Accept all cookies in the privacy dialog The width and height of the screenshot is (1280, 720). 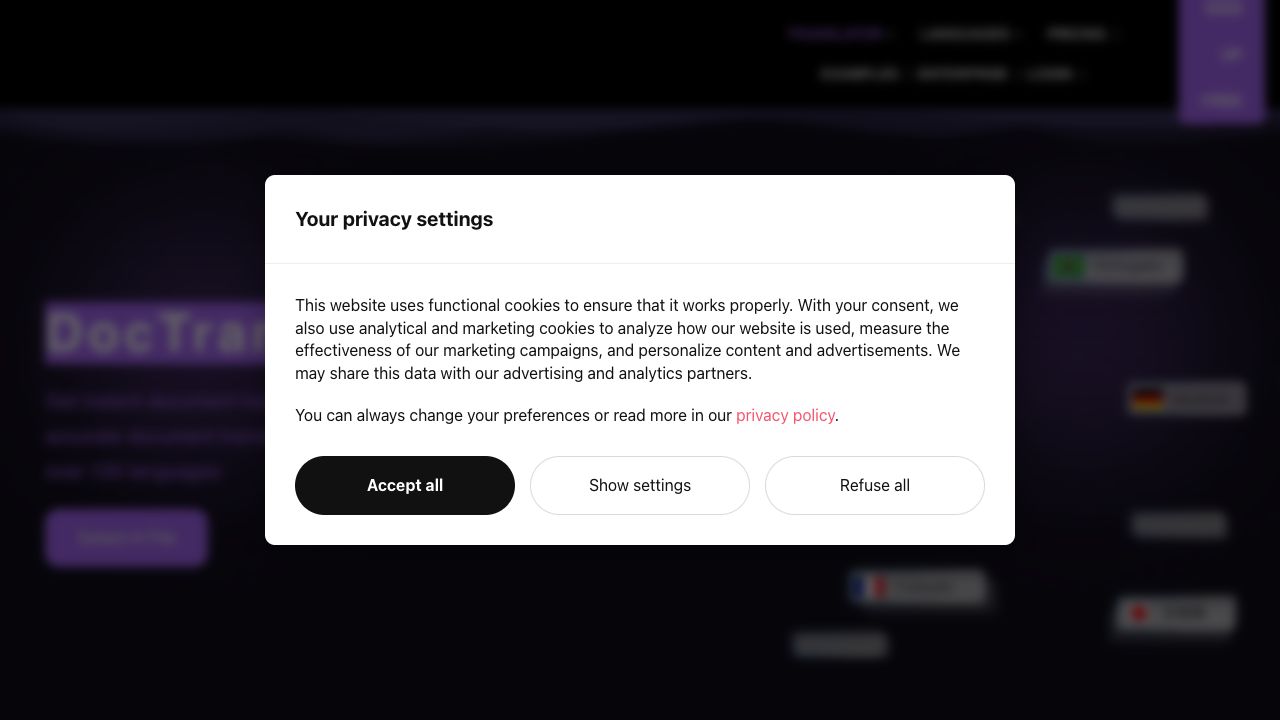click(x=404, y=485)
